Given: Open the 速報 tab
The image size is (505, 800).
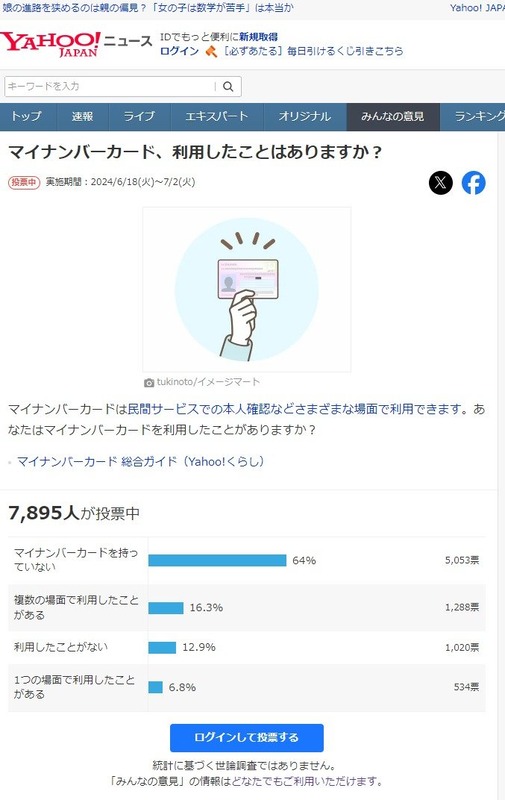Looking at the screenshot, I should 83,116.
